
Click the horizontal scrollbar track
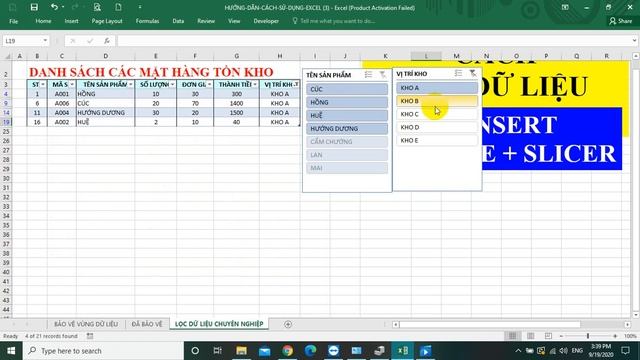coord(512,324)
